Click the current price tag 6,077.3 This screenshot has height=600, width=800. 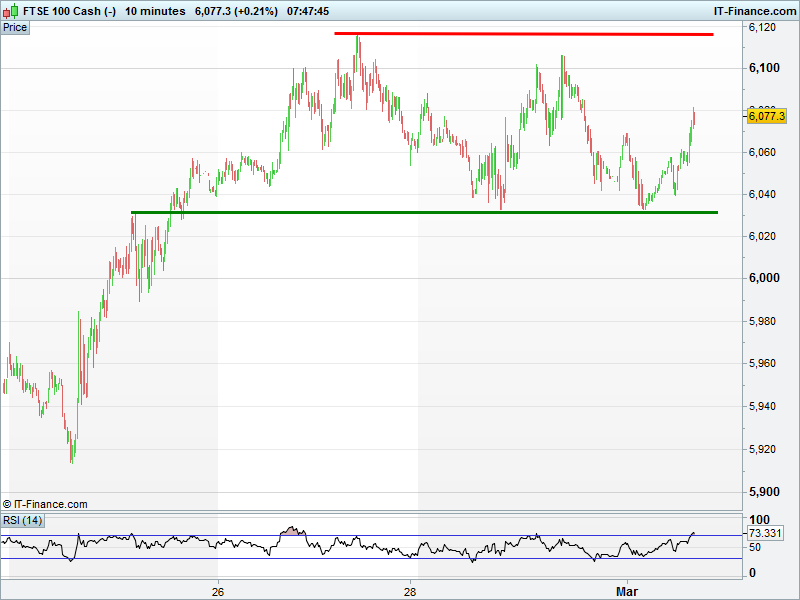(x=766, y=116)
